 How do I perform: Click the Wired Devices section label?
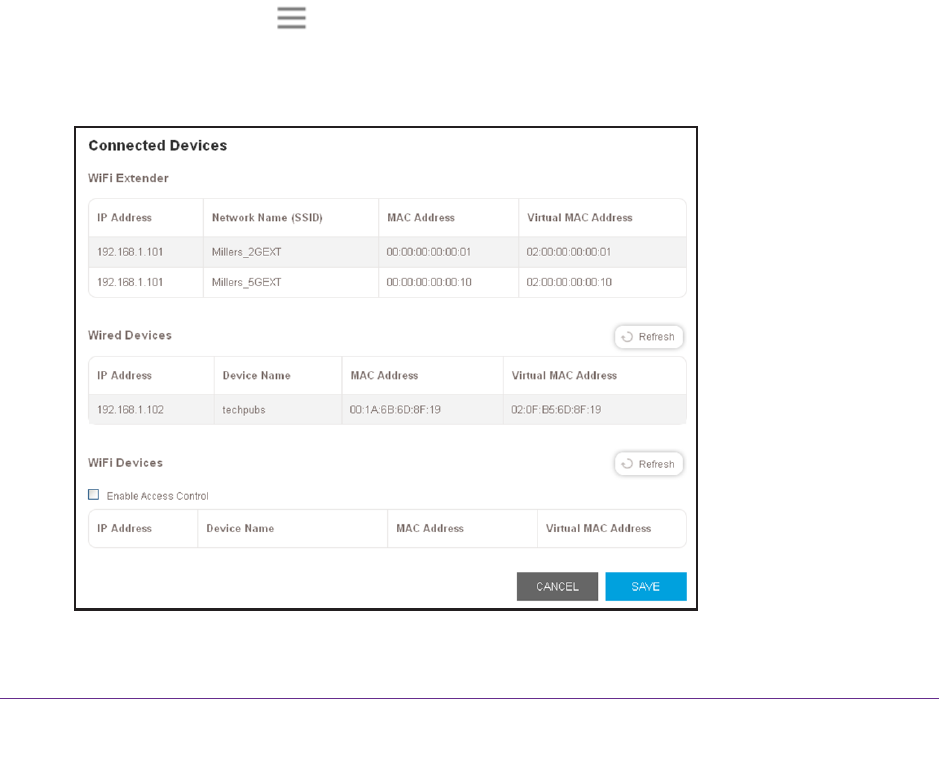[130, 335]
